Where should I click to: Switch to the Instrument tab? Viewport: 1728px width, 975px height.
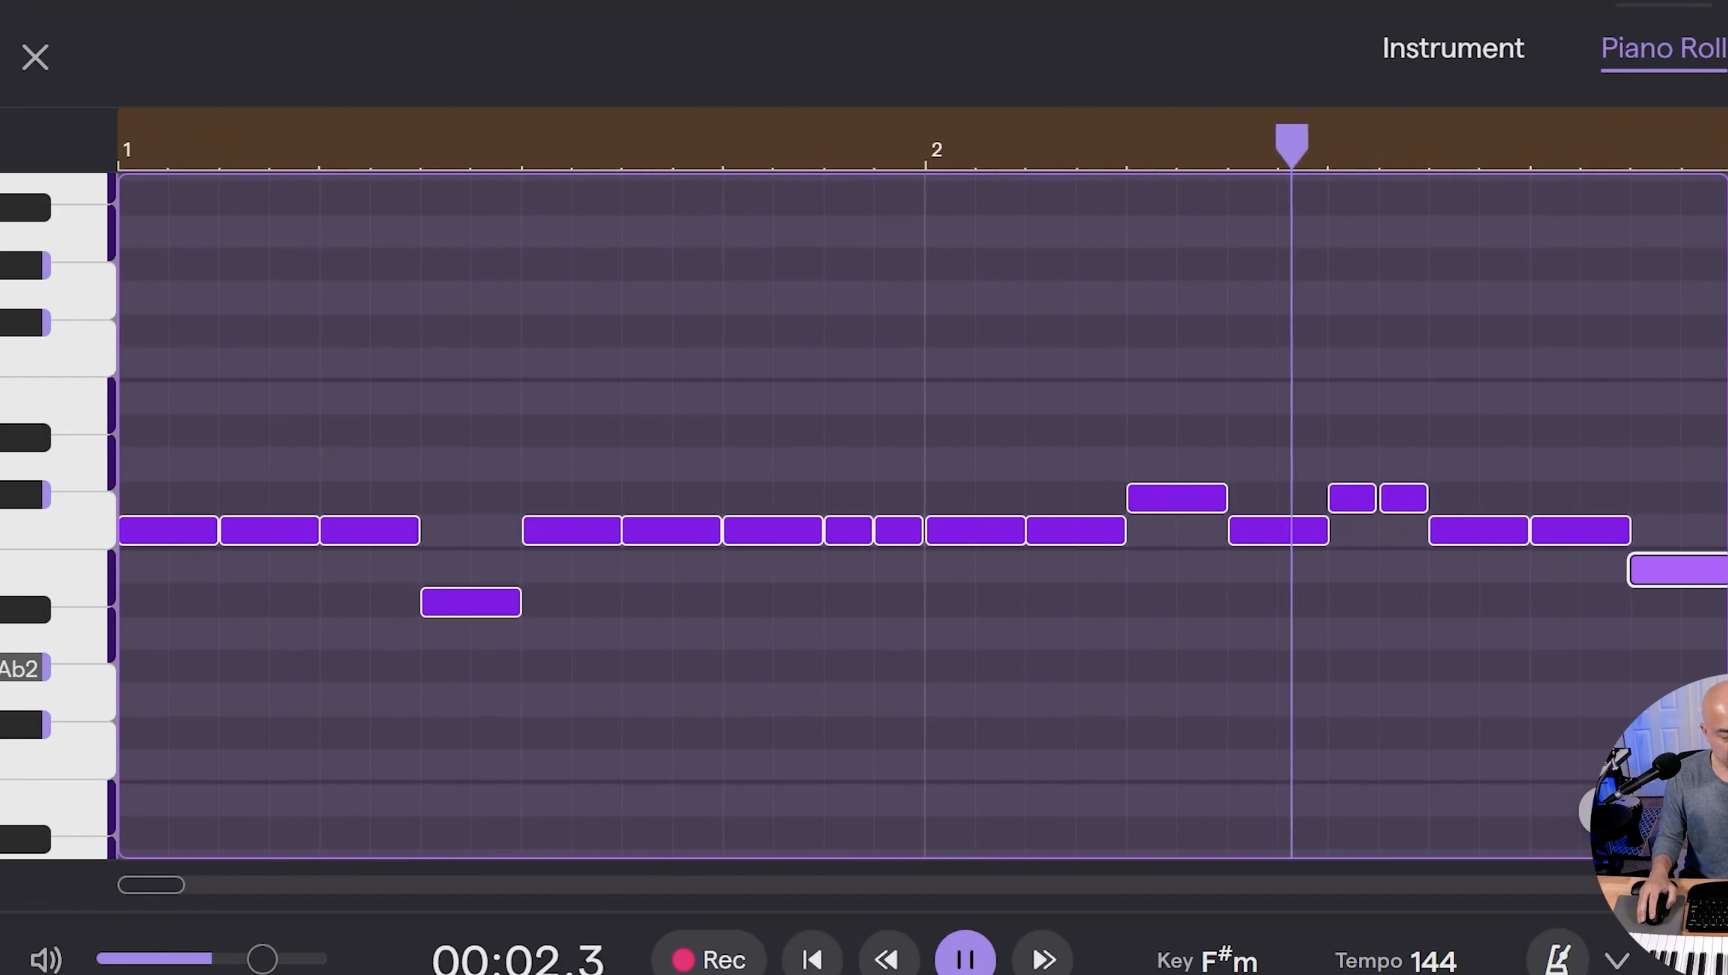click(1453, 48)
